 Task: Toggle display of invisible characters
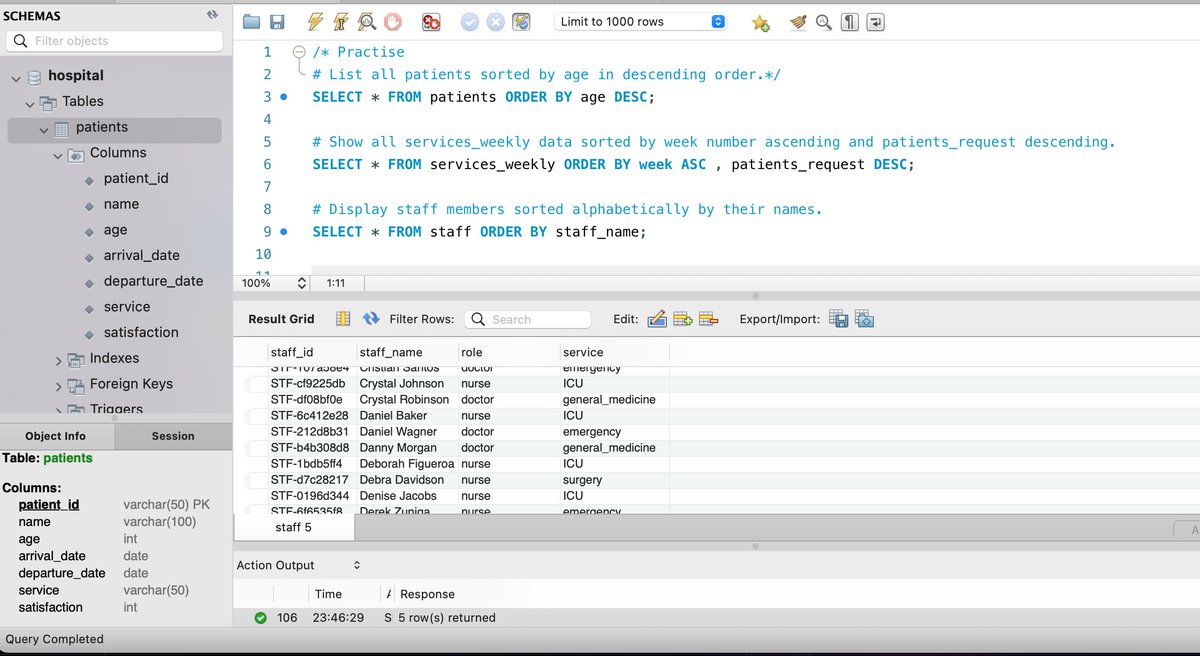click(x=850, y=21)
